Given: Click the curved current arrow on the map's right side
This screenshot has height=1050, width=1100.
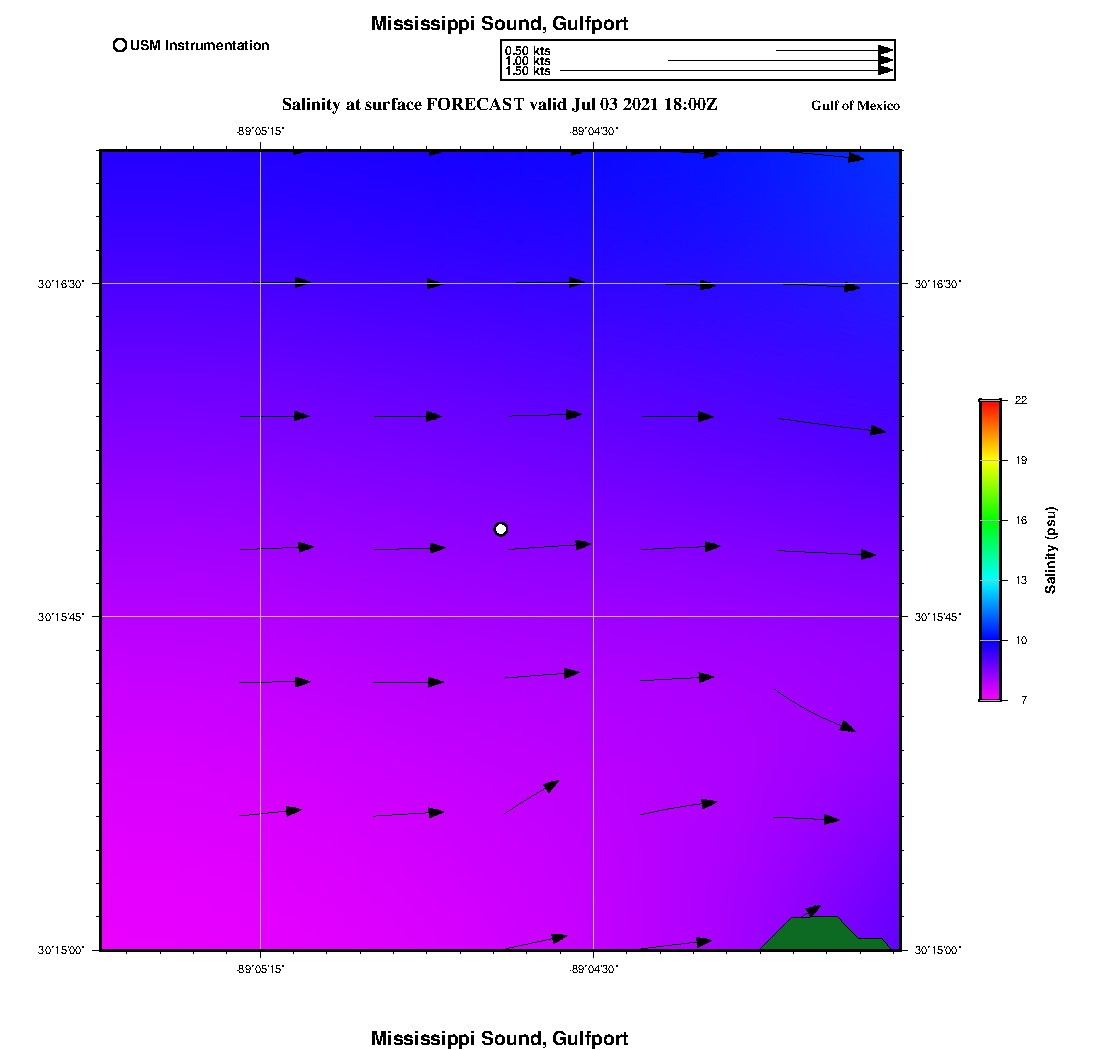Looking at the screenshot, I should tap(815, 711).
